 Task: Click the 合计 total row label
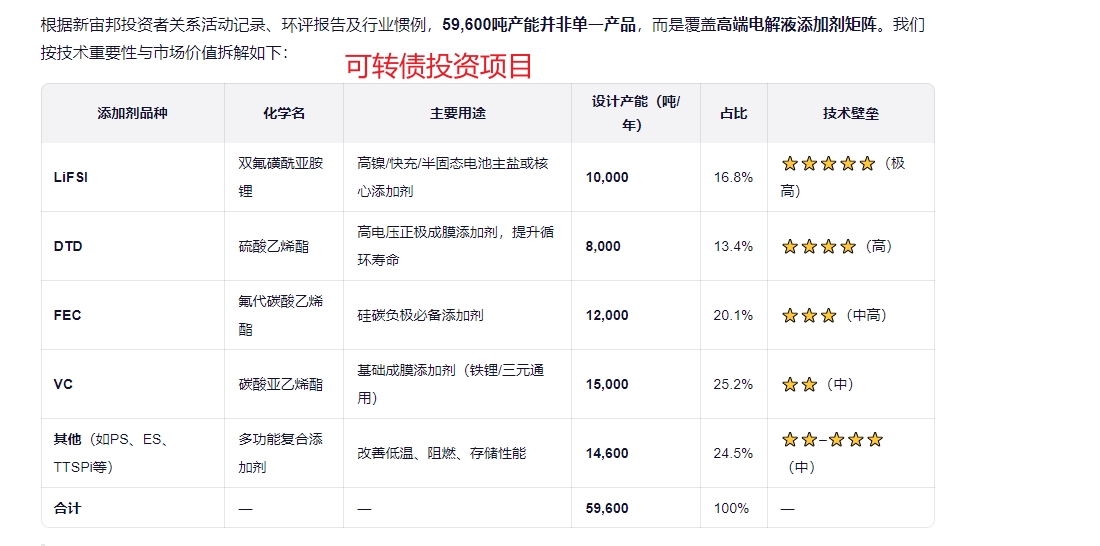pos(67,508)
